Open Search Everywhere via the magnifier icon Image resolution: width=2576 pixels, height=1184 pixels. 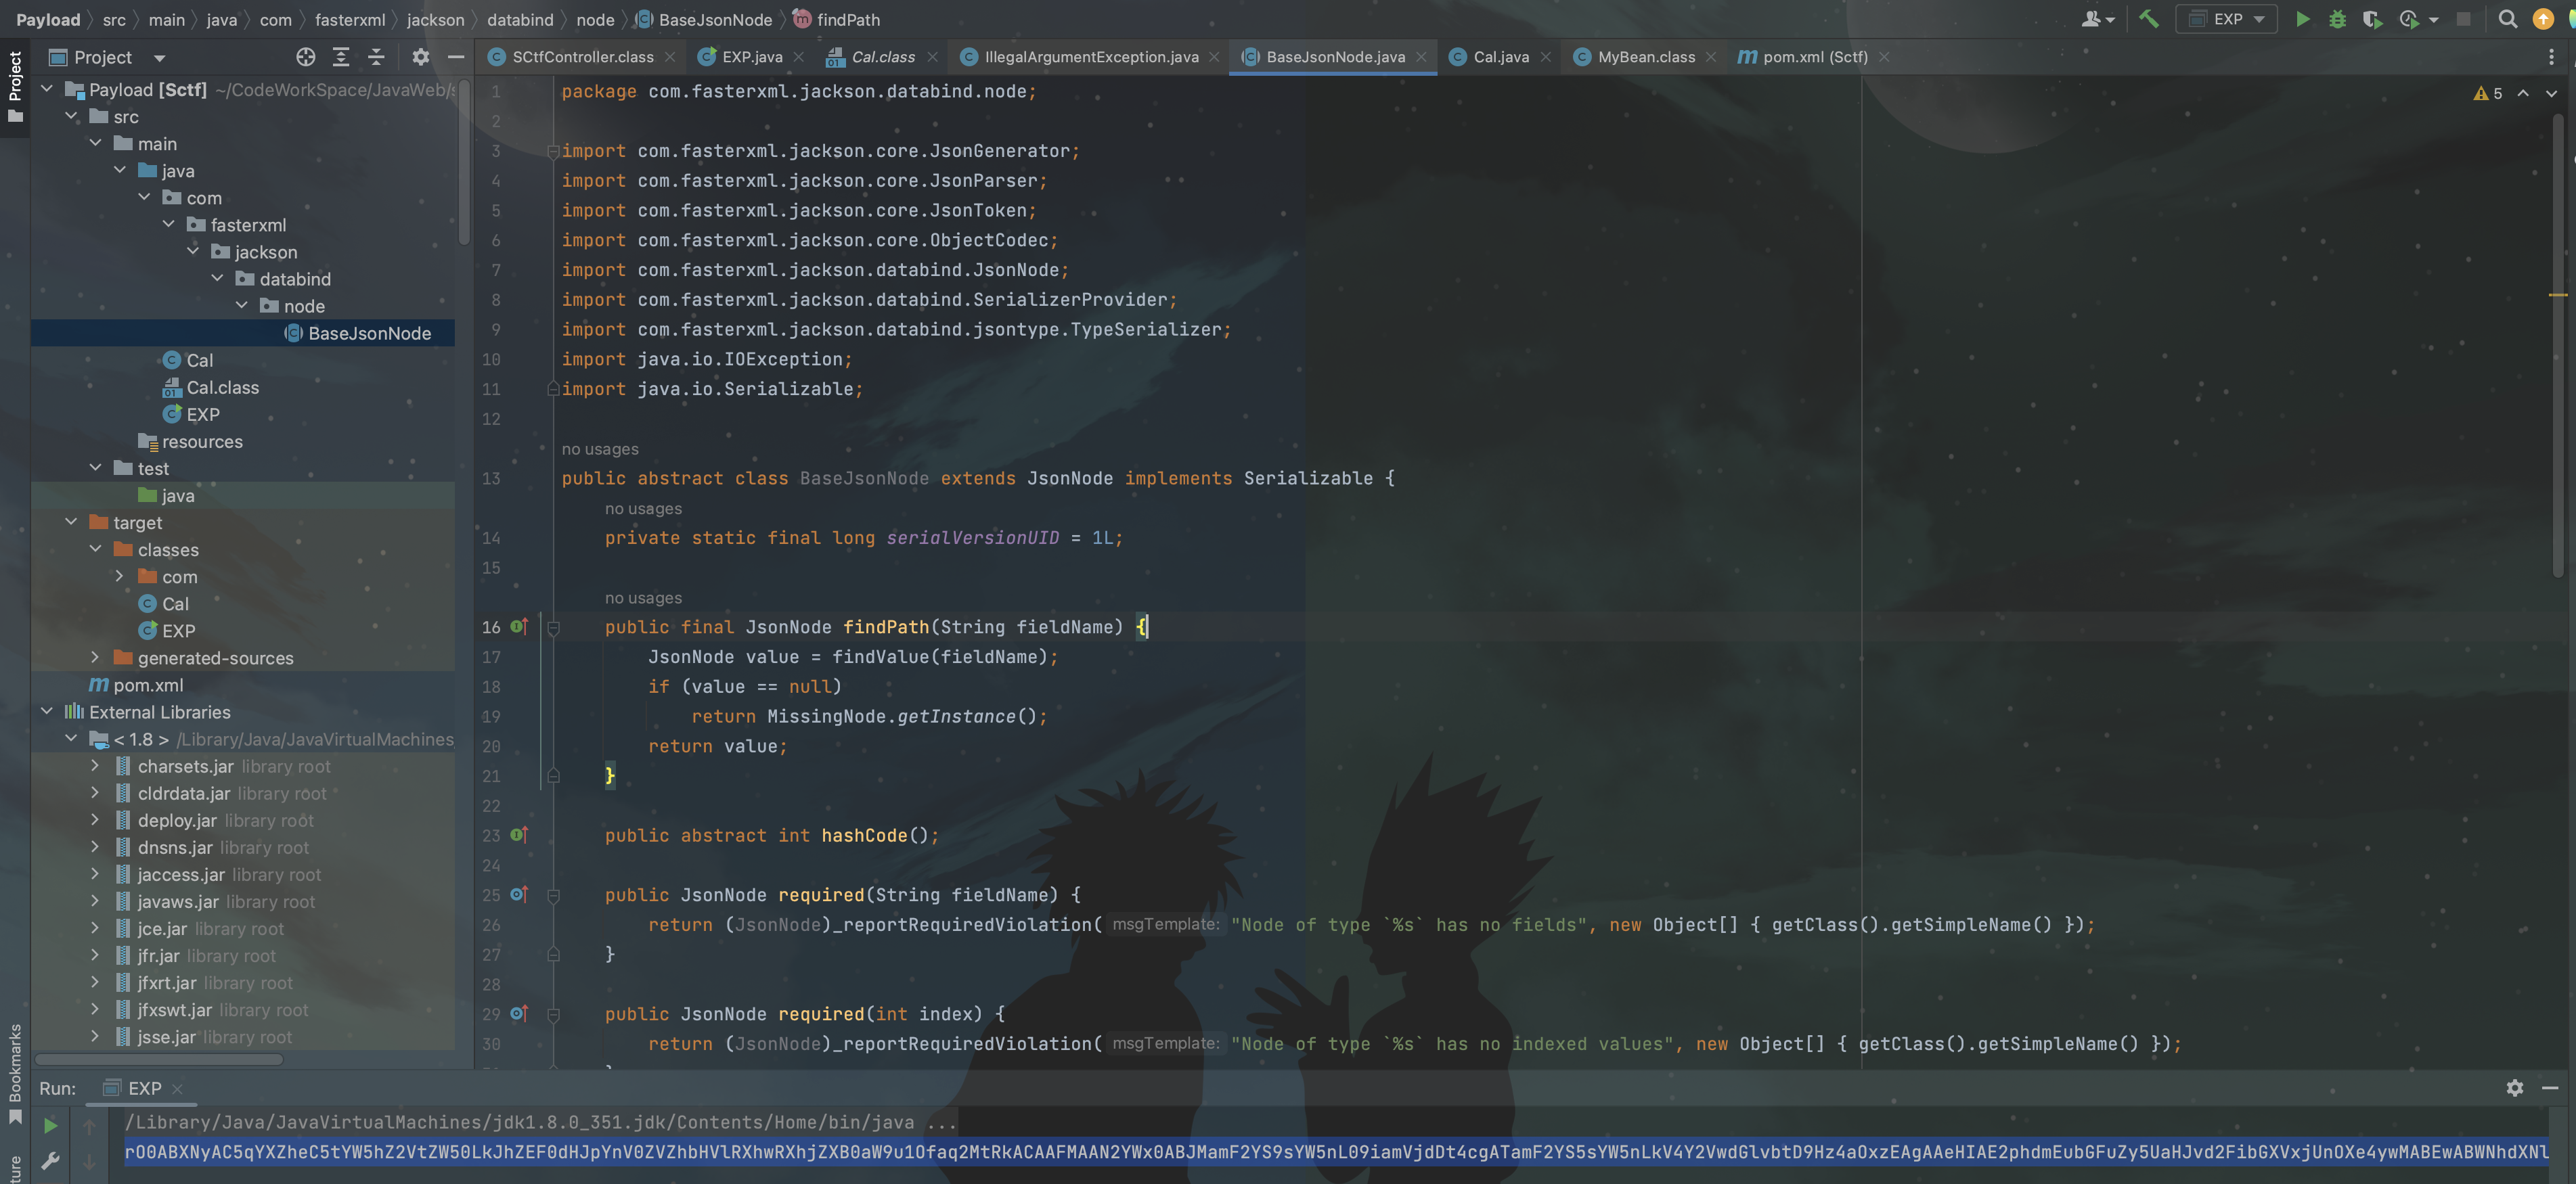(x=2507, y=19)
